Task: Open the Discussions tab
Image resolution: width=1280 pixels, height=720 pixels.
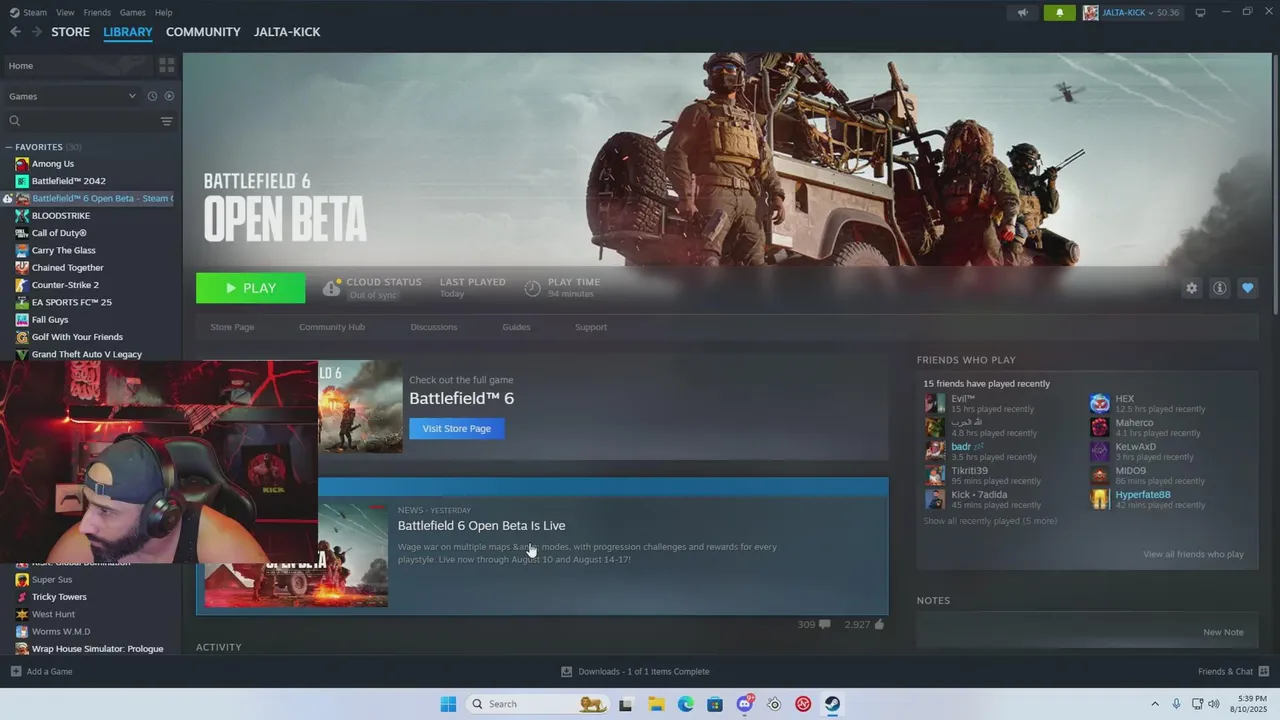Action: coord(434,327)
